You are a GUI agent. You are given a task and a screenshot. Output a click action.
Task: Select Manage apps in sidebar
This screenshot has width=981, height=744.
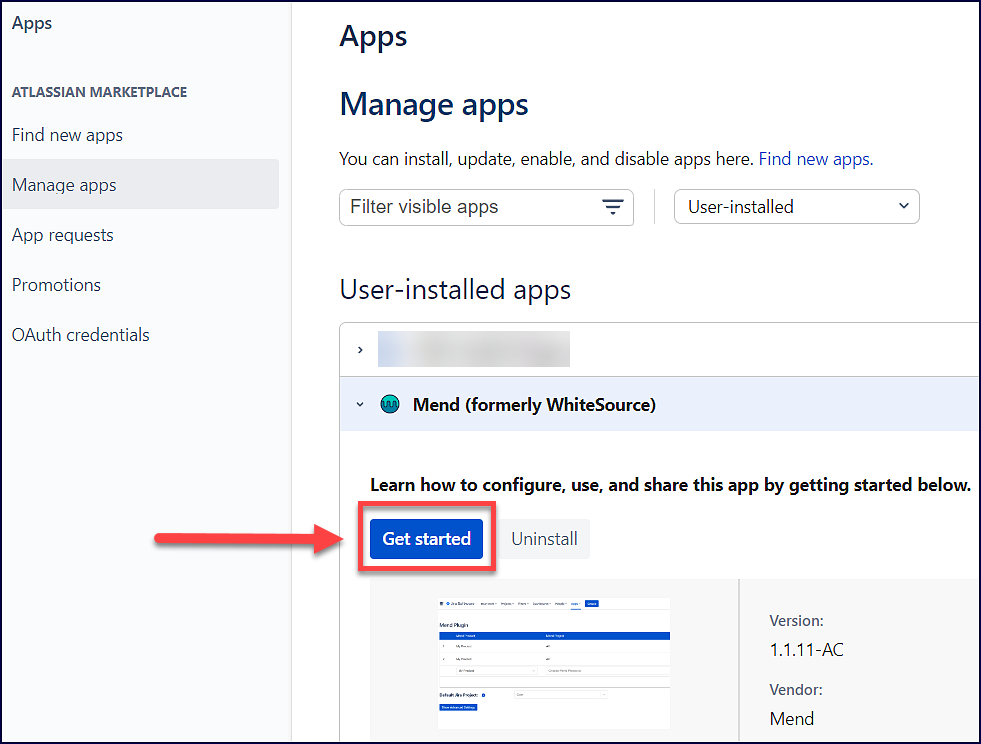point(64,185)
